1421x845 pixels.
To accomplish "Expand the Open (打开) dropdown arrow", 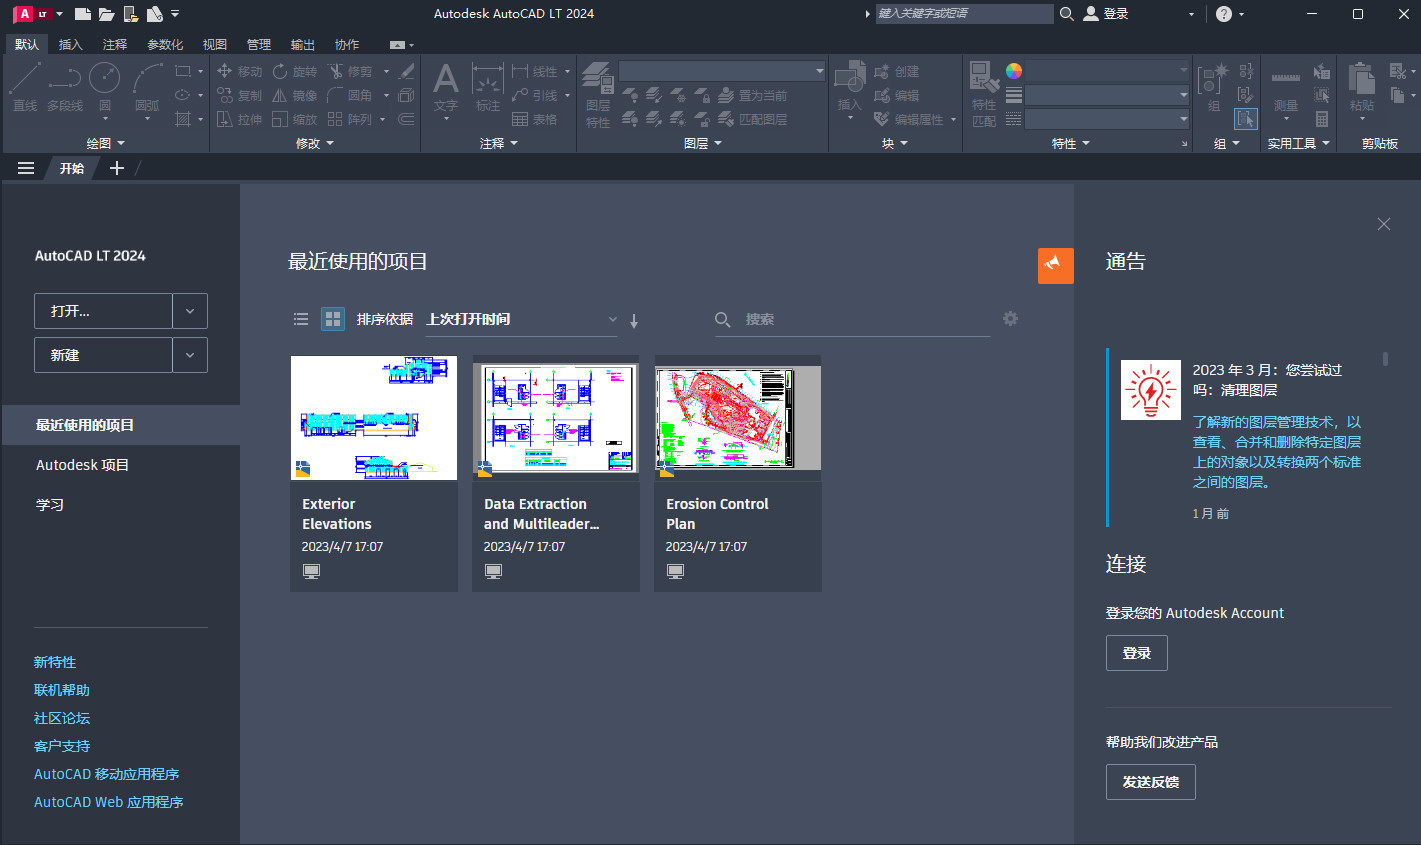I will (190, 311).
